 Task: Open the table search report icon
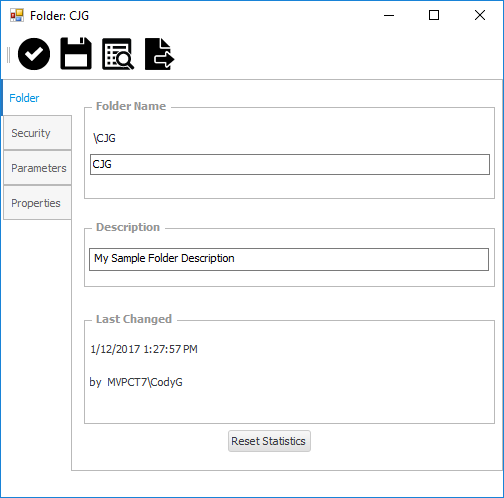point(118,54)
